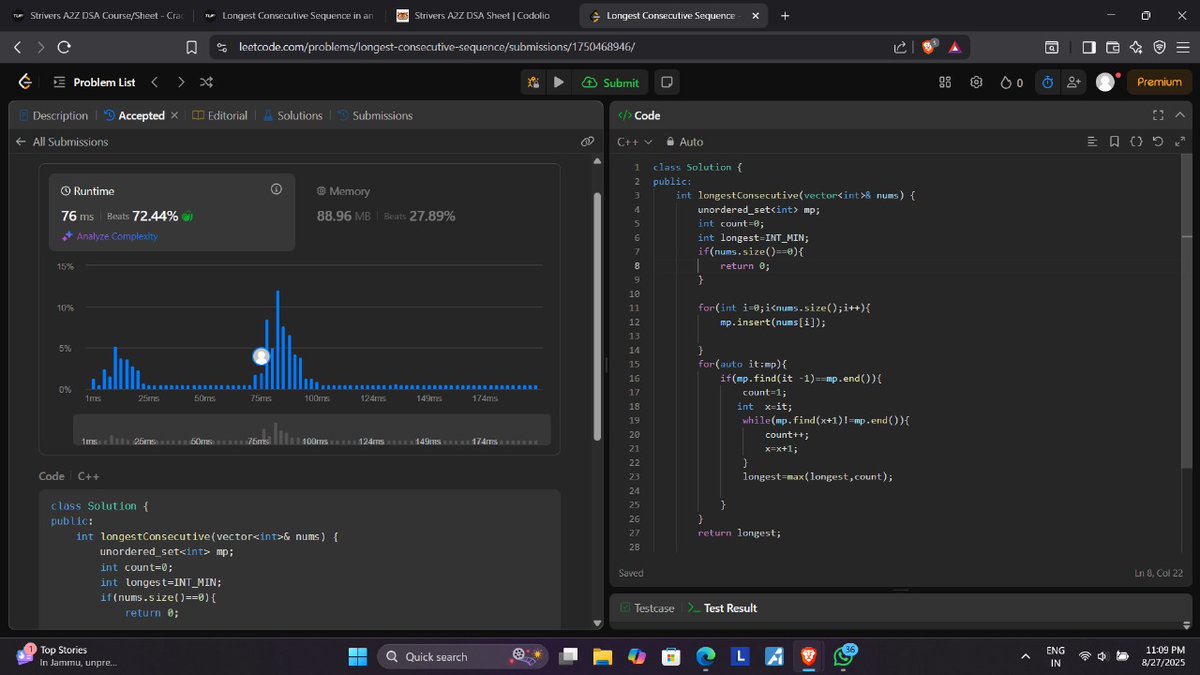Open the profile avatar menu
The height and width of the screenshot is (675, 1200).
click(x=1105, y=82)
